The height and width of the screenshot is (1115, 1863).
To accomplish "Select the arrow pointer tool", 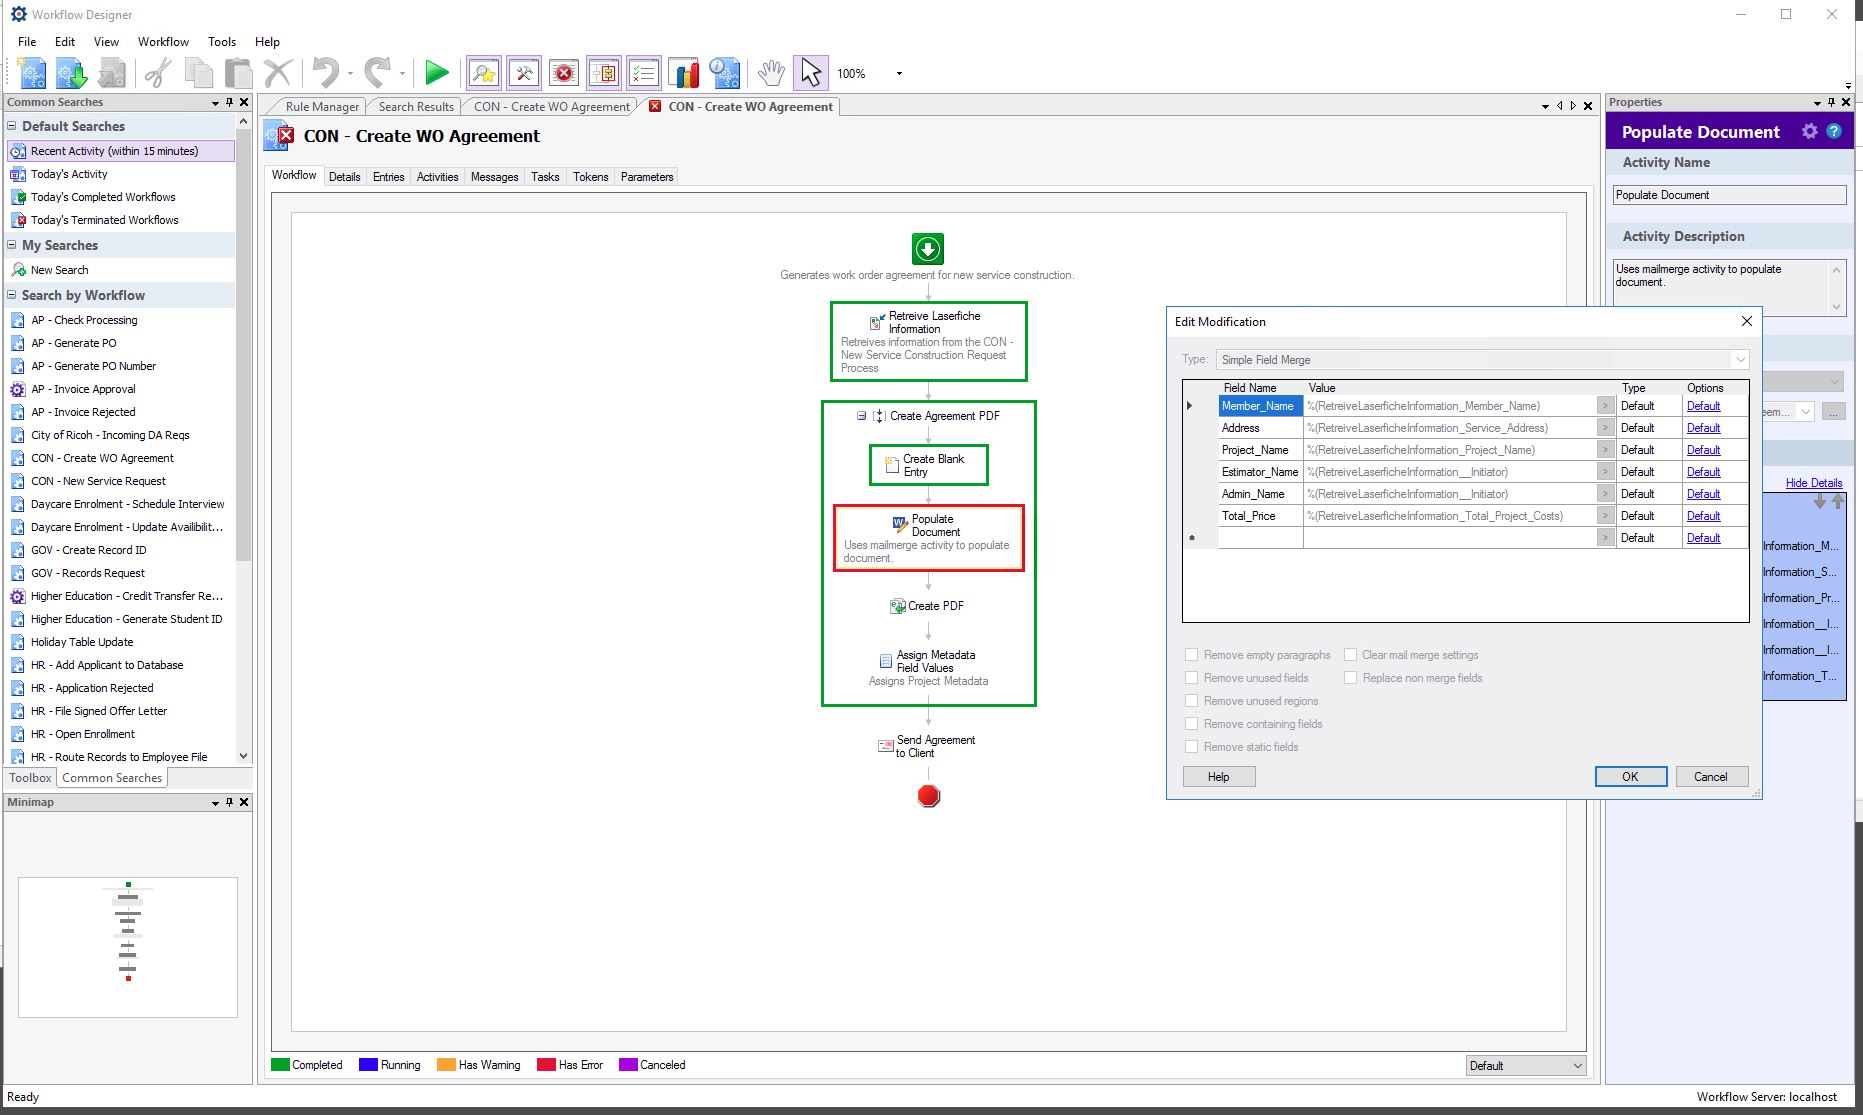I will tap(811, 73).
